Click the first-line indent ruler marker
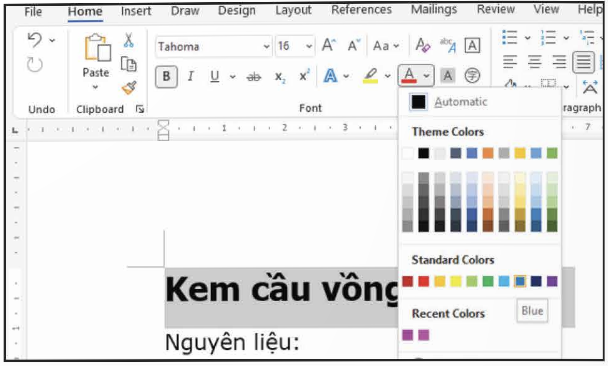The height and width of the screenshot is (366, 608). [x=164, y=124]
